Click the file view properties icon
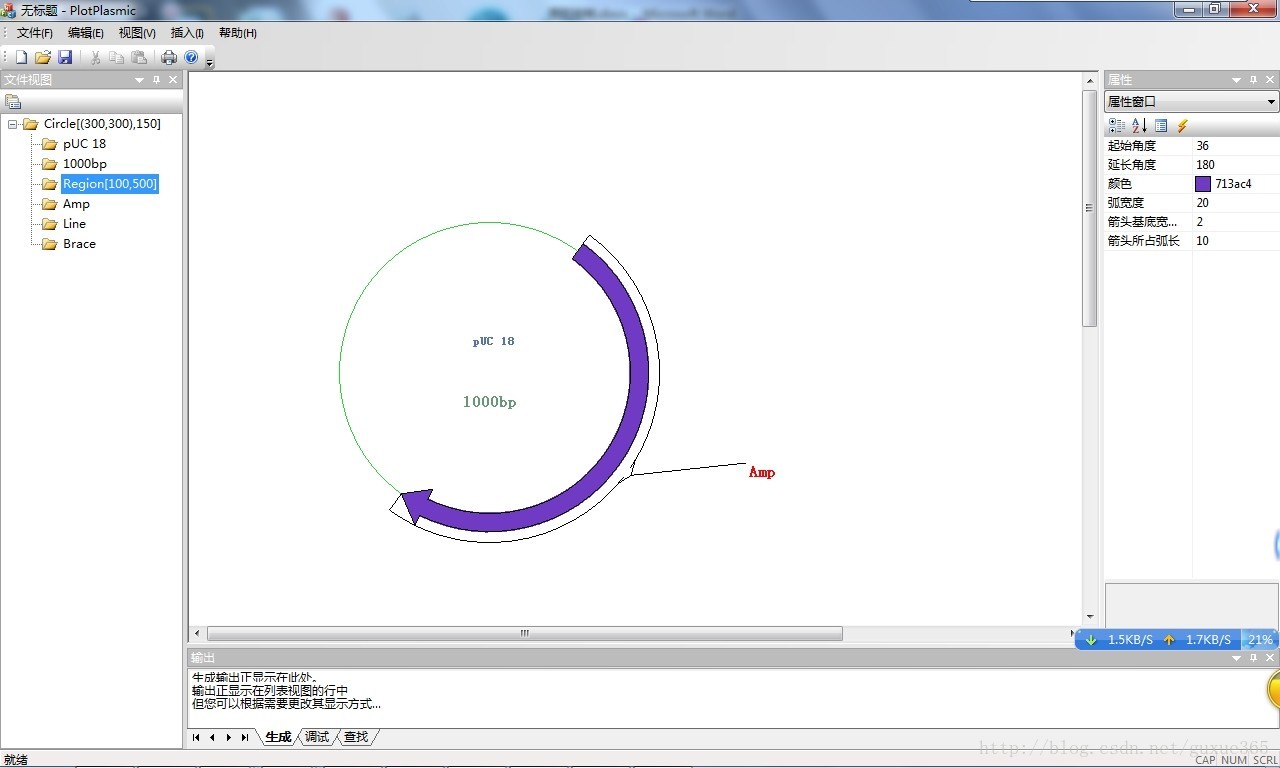The image size is (1280, 768). tap(13, 101)
